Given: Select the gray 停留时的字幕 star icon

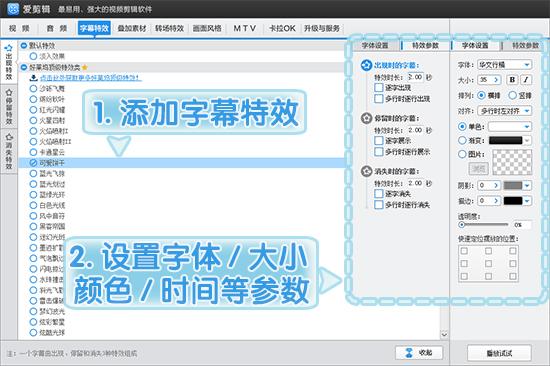Looking at the screenshot, I should [366, 118].
